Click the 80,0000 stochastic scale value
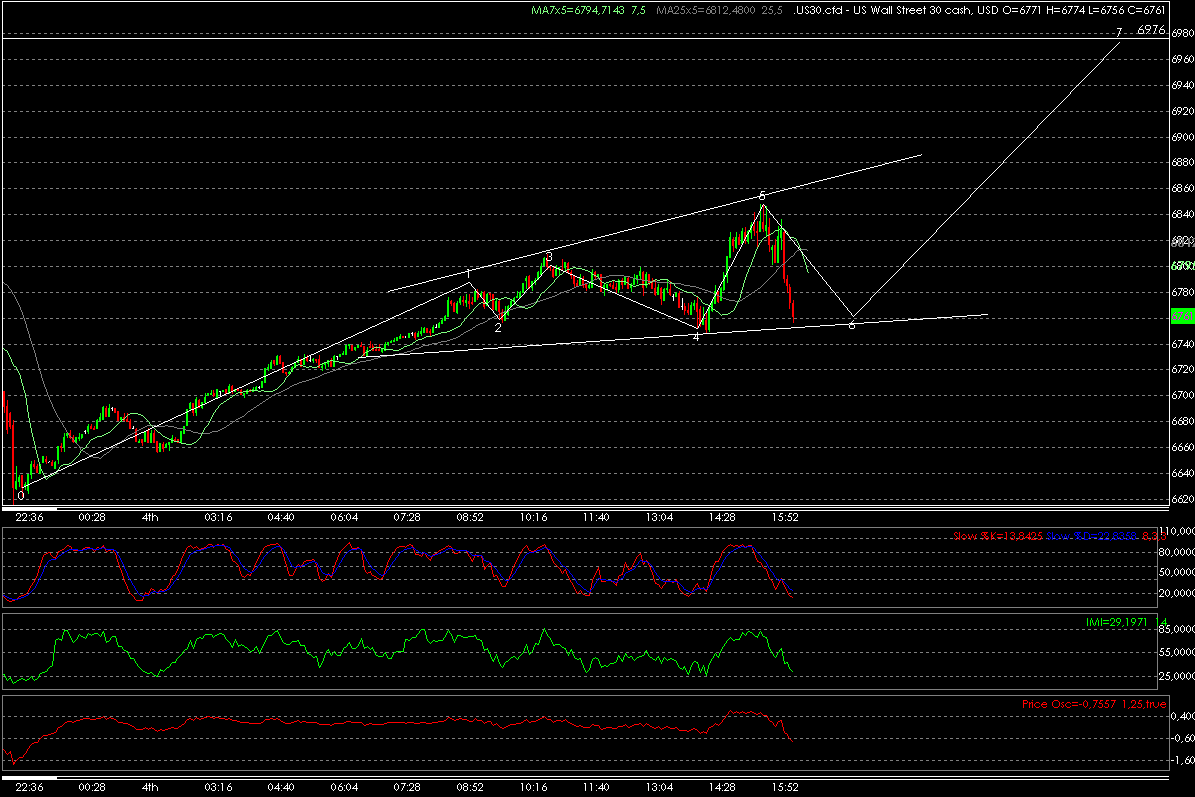This screenshot has height=797, width=1195. tap(1179, 552)
